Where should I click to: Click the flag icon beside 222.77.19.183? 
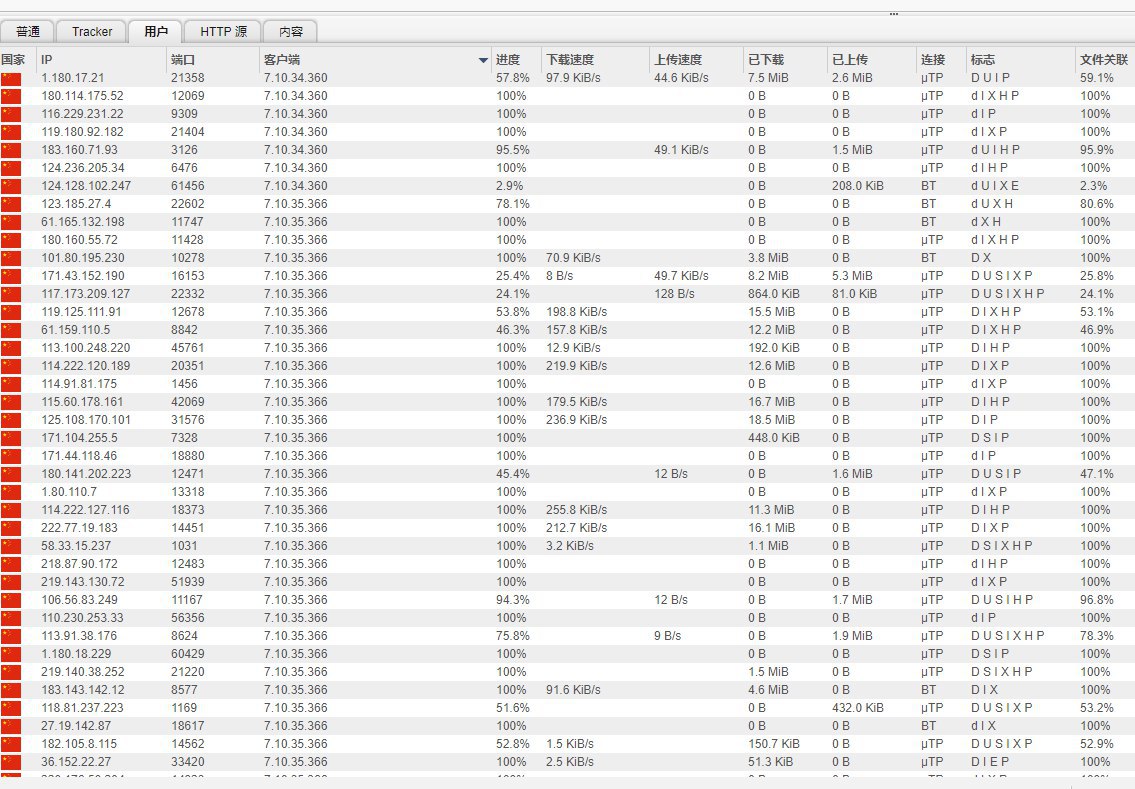pos(11,528)
